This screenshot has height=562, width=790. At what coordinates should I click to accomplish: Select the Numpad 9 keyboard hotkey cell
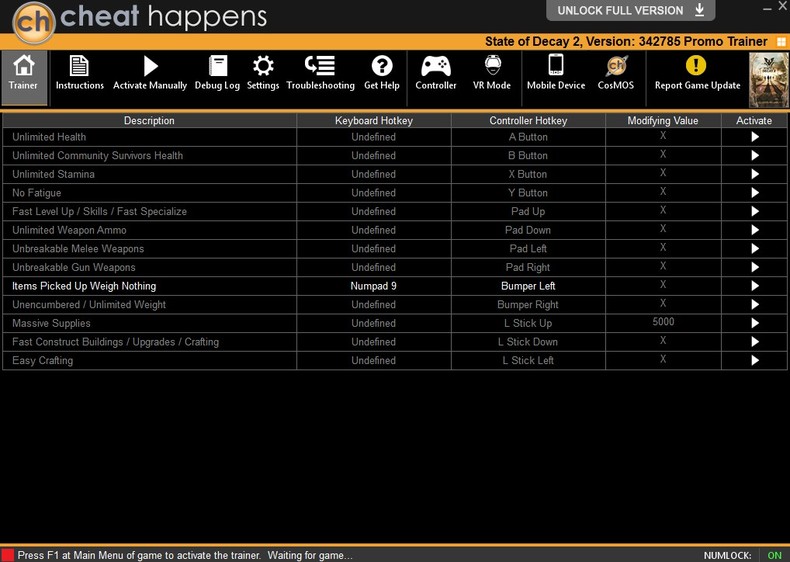pyautogui.click(x=373, y=286)
